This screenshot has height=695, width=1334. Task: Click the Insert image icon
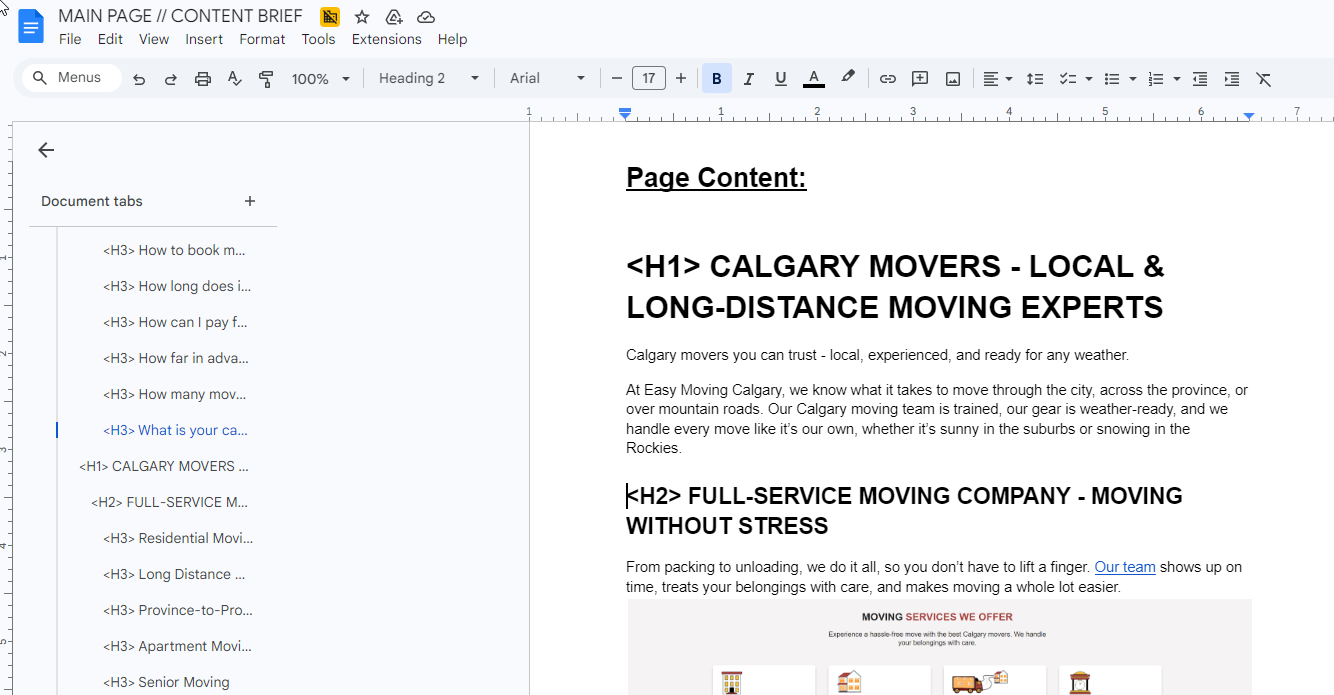[x=953, y=79]
